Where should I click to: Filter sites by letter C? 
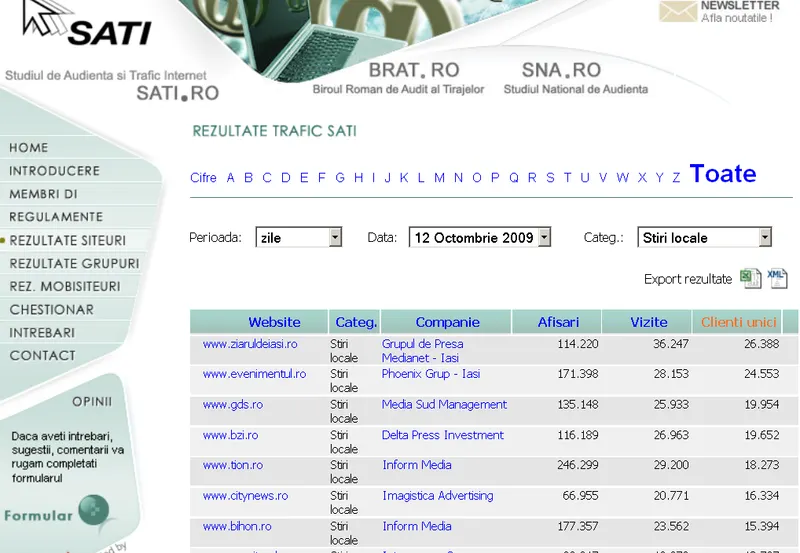pos(267,178)
